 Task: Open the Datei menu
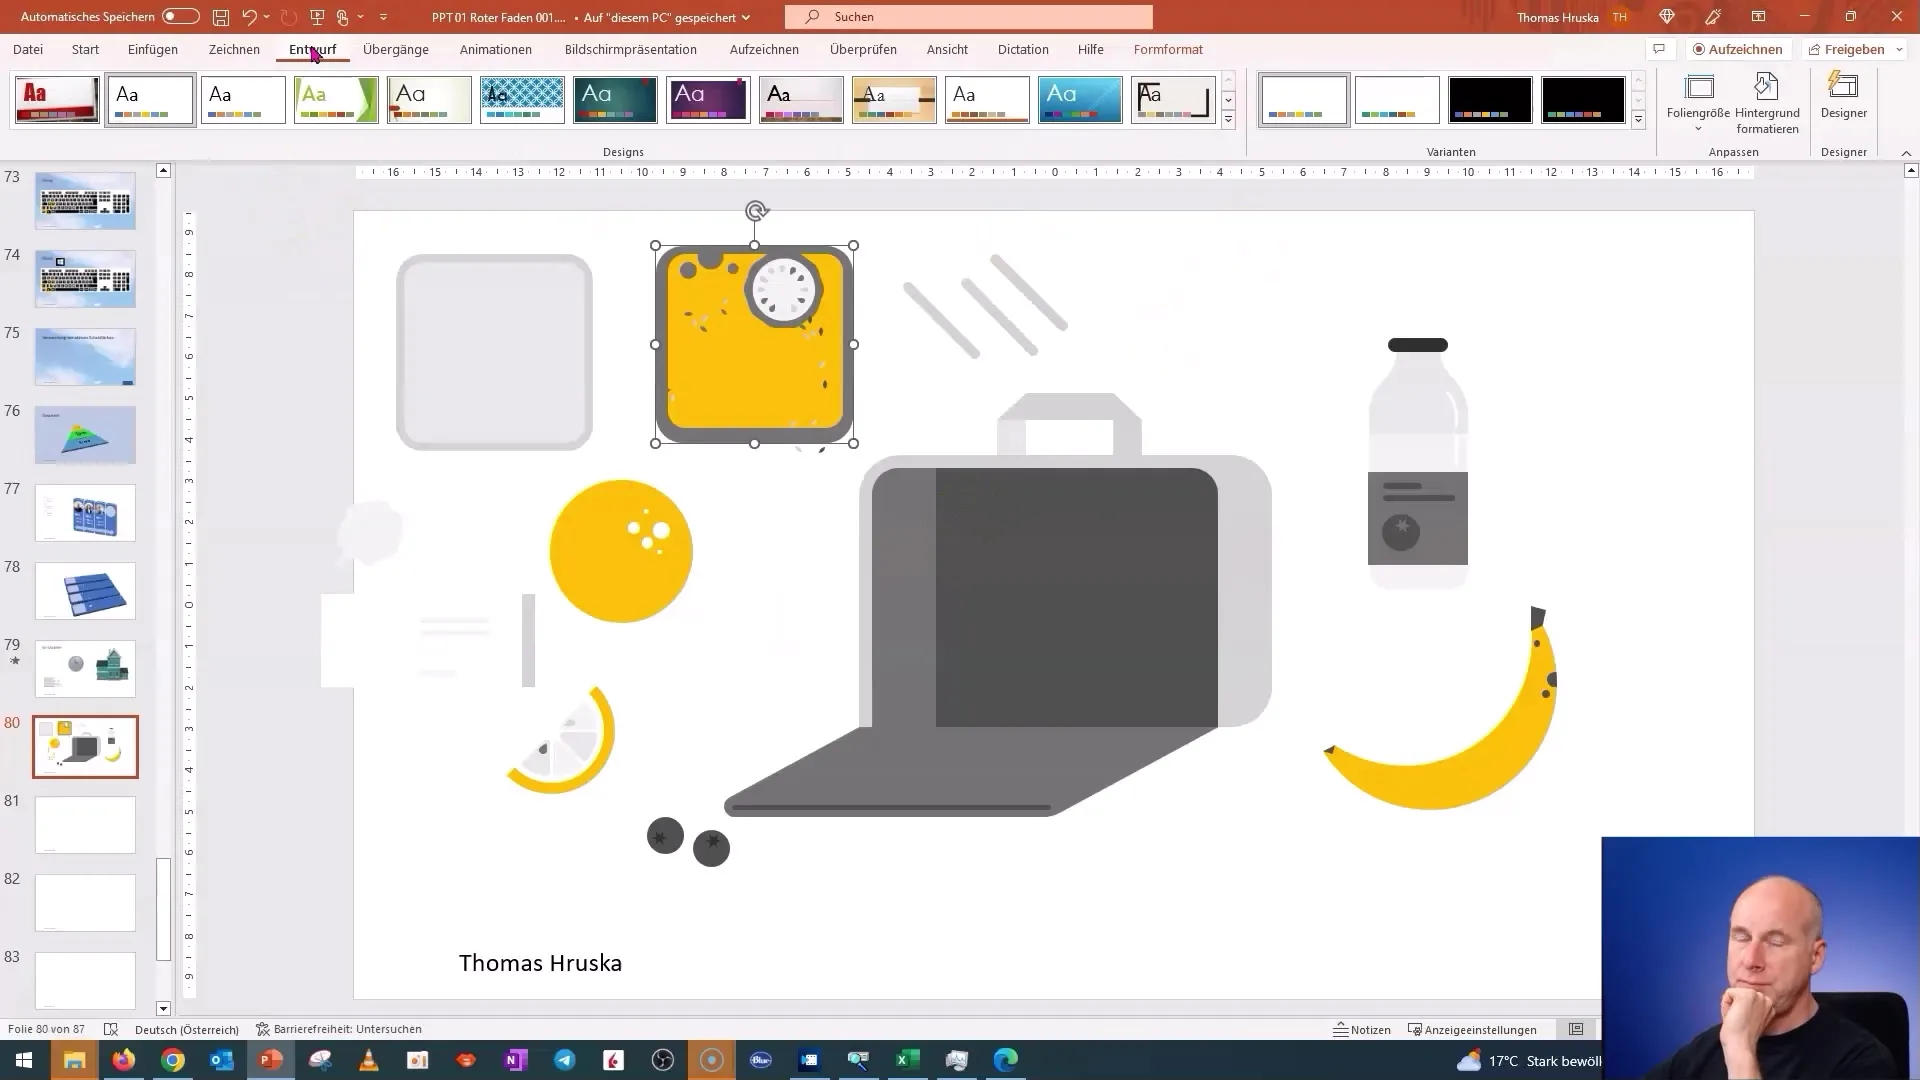(28, 49)
